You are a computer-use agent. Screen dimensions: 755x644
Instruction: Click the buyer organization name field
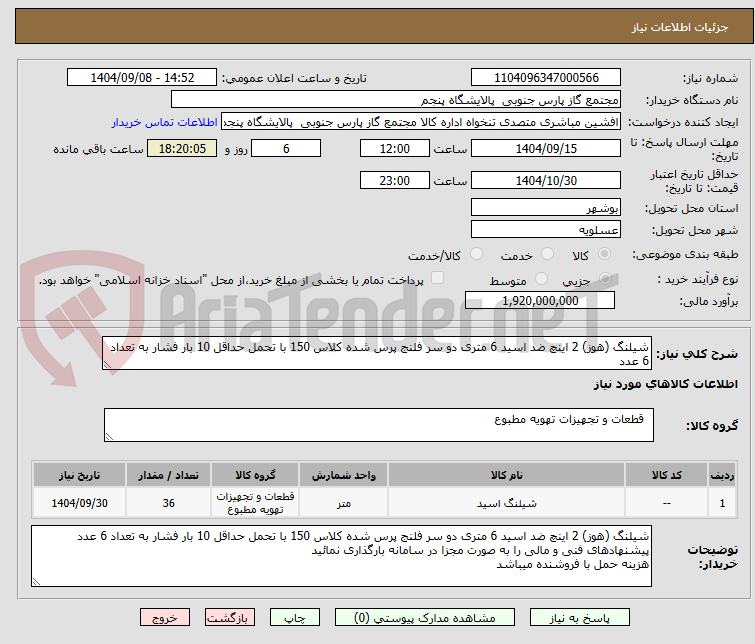pos(396,100)
